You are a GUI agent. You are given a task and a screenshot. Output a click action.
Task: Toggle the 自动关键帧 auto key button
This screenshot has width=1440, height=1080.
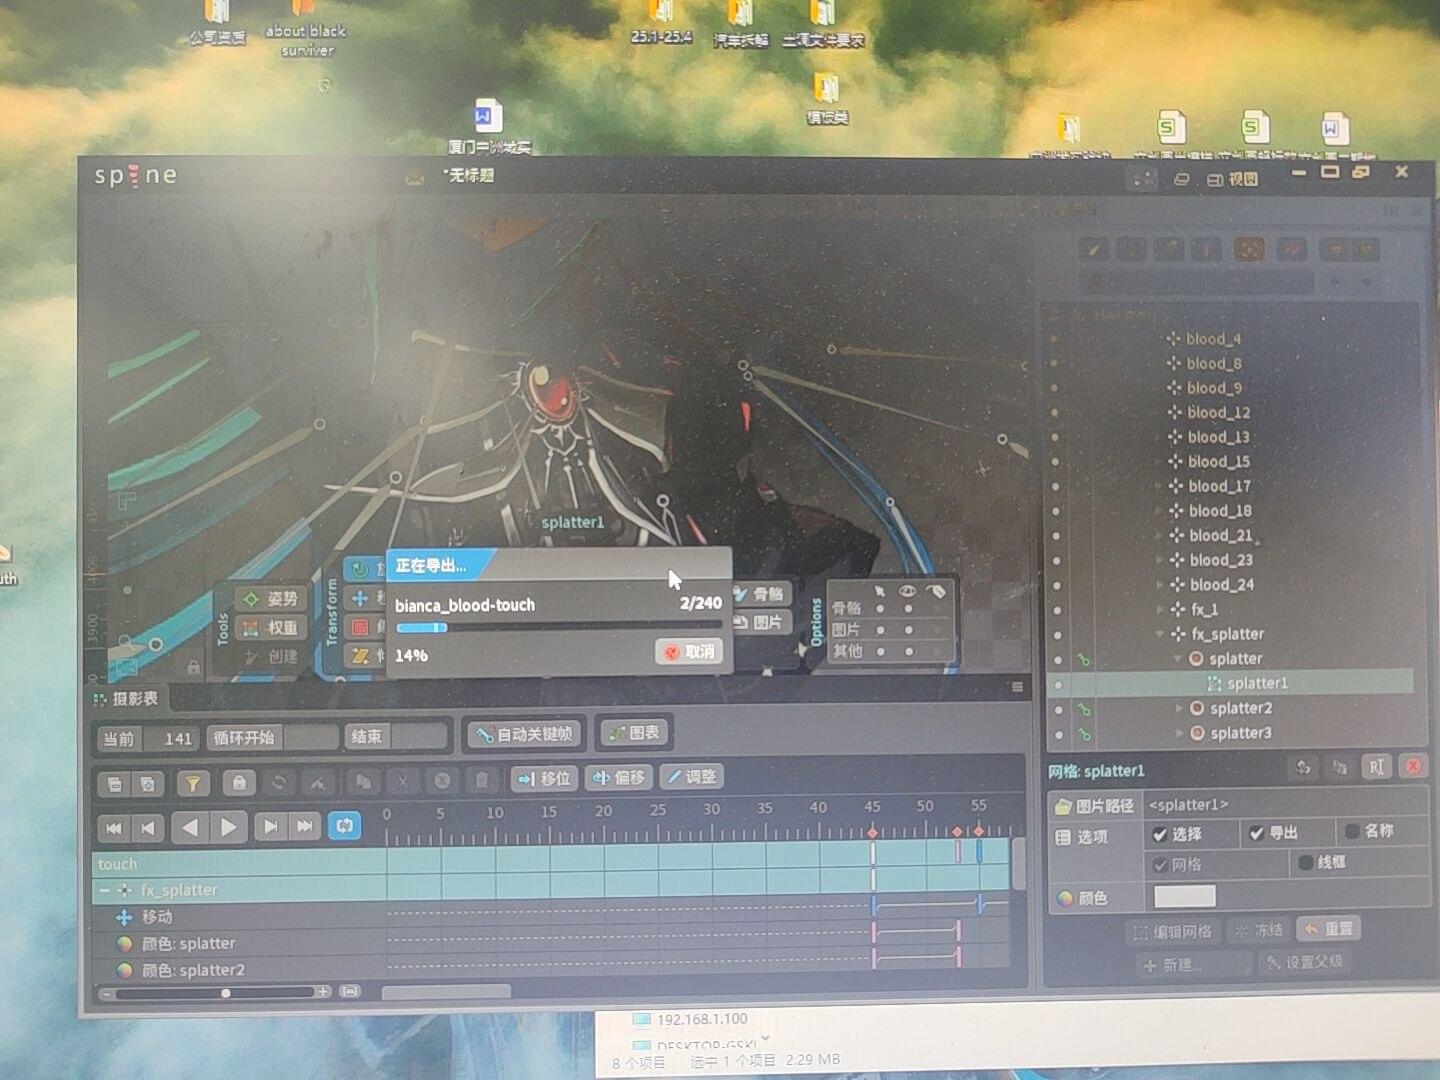click(x=526, y=734)
